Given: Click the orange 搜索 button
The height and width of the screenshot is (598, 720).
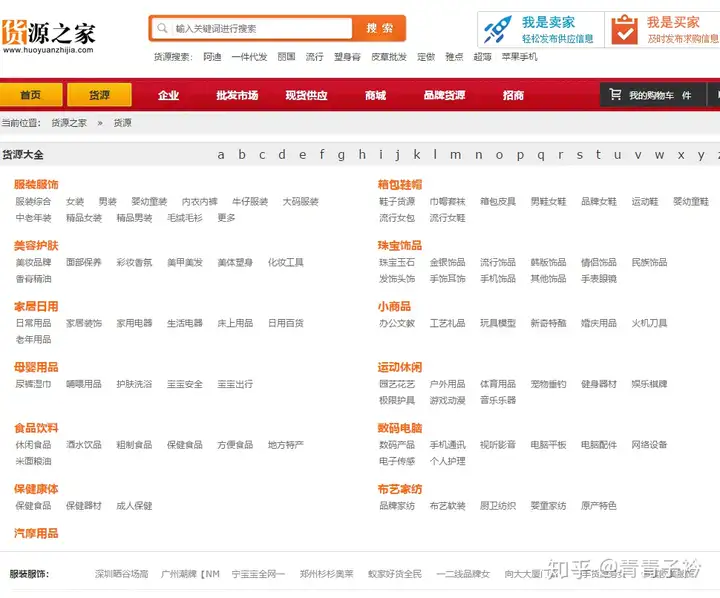Looking at the screenshot, I should coord(379,28).
